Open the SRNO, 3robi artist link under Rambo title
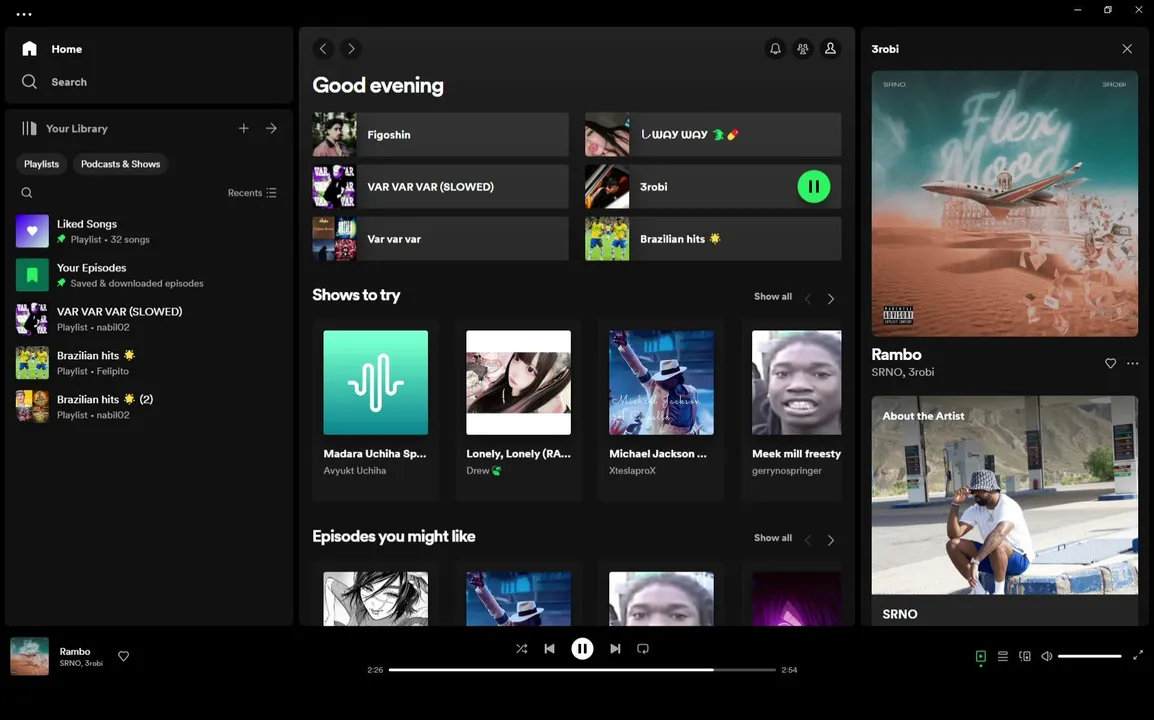1154x720 pixels. point(903,373)
